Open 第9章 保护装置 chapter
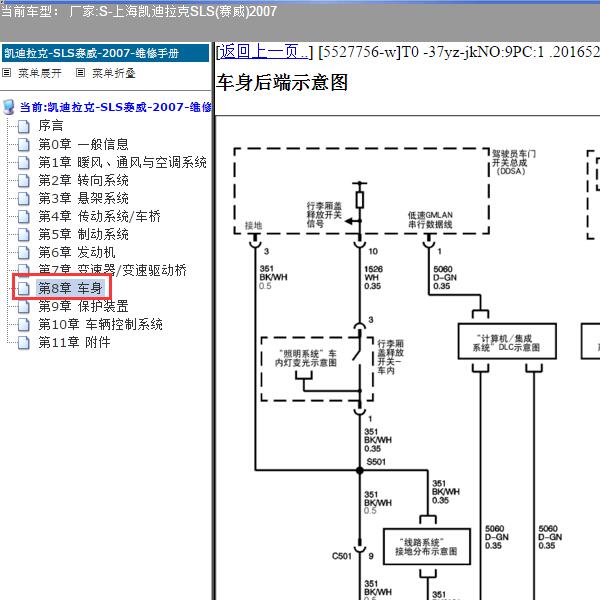 point(83,306)
